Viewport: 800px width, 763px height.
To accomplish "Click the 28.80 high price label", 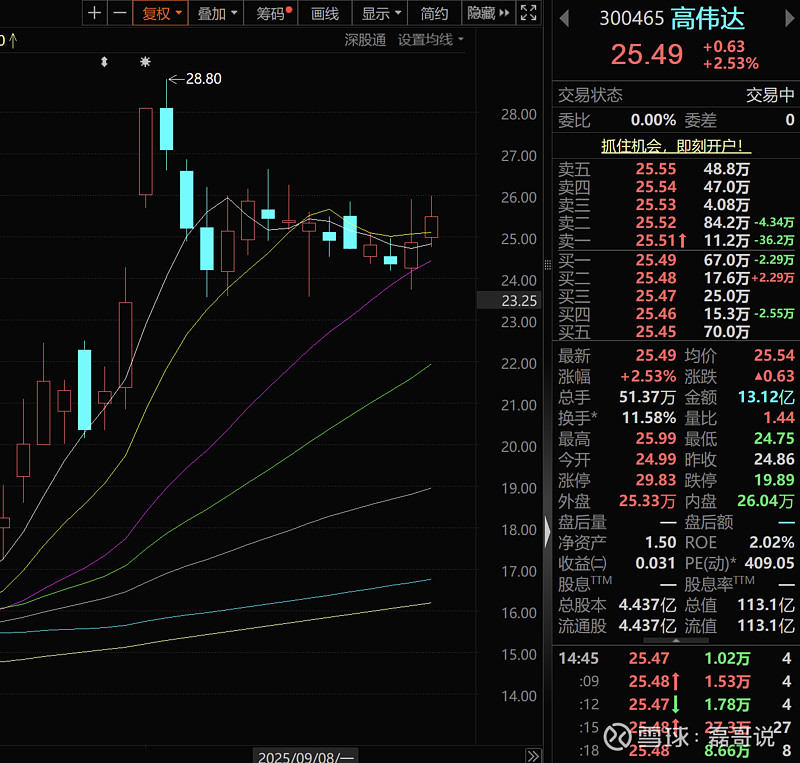I will pos(203,79).
